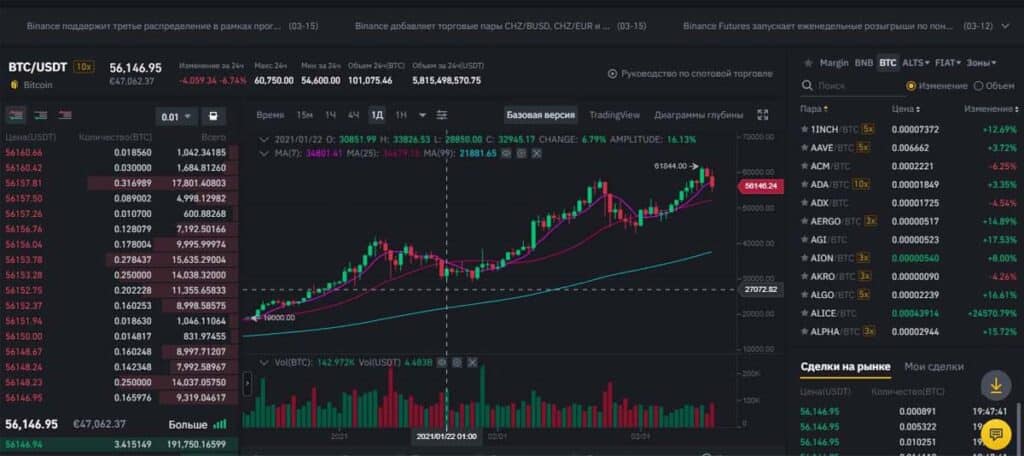This screenshot has height=456, width=1024.
Task: Open chart indicator settings icon
Action: click(x=442, y=115)
